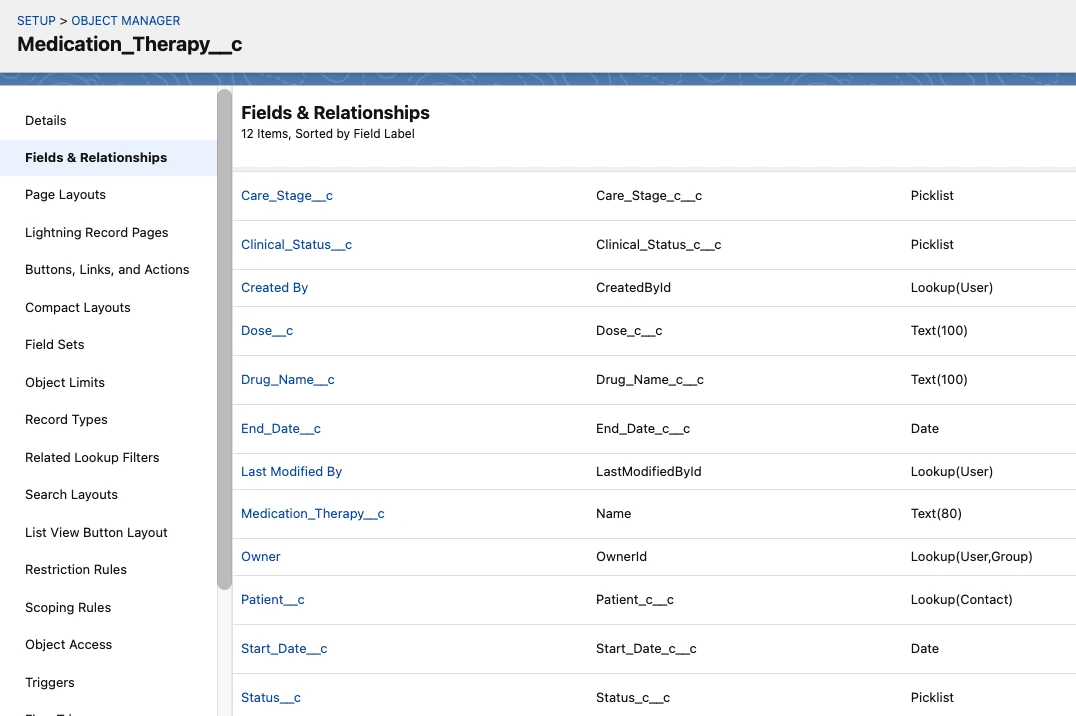Navigate to Restriction Rules
Image resolution: width=1076 pixels, height=716 pixels.
pos(75,569)
